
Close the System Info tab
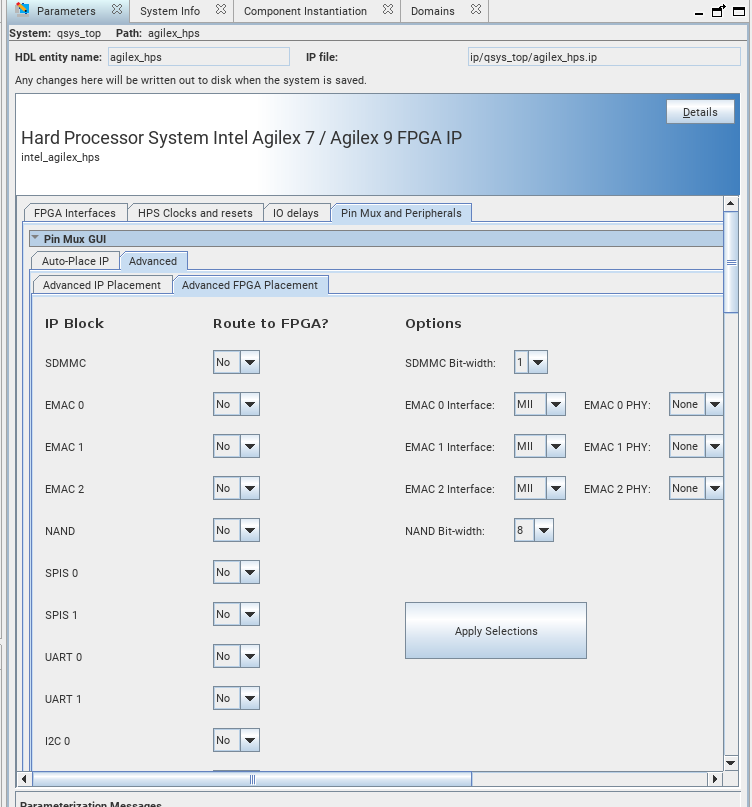pos(220,10)
